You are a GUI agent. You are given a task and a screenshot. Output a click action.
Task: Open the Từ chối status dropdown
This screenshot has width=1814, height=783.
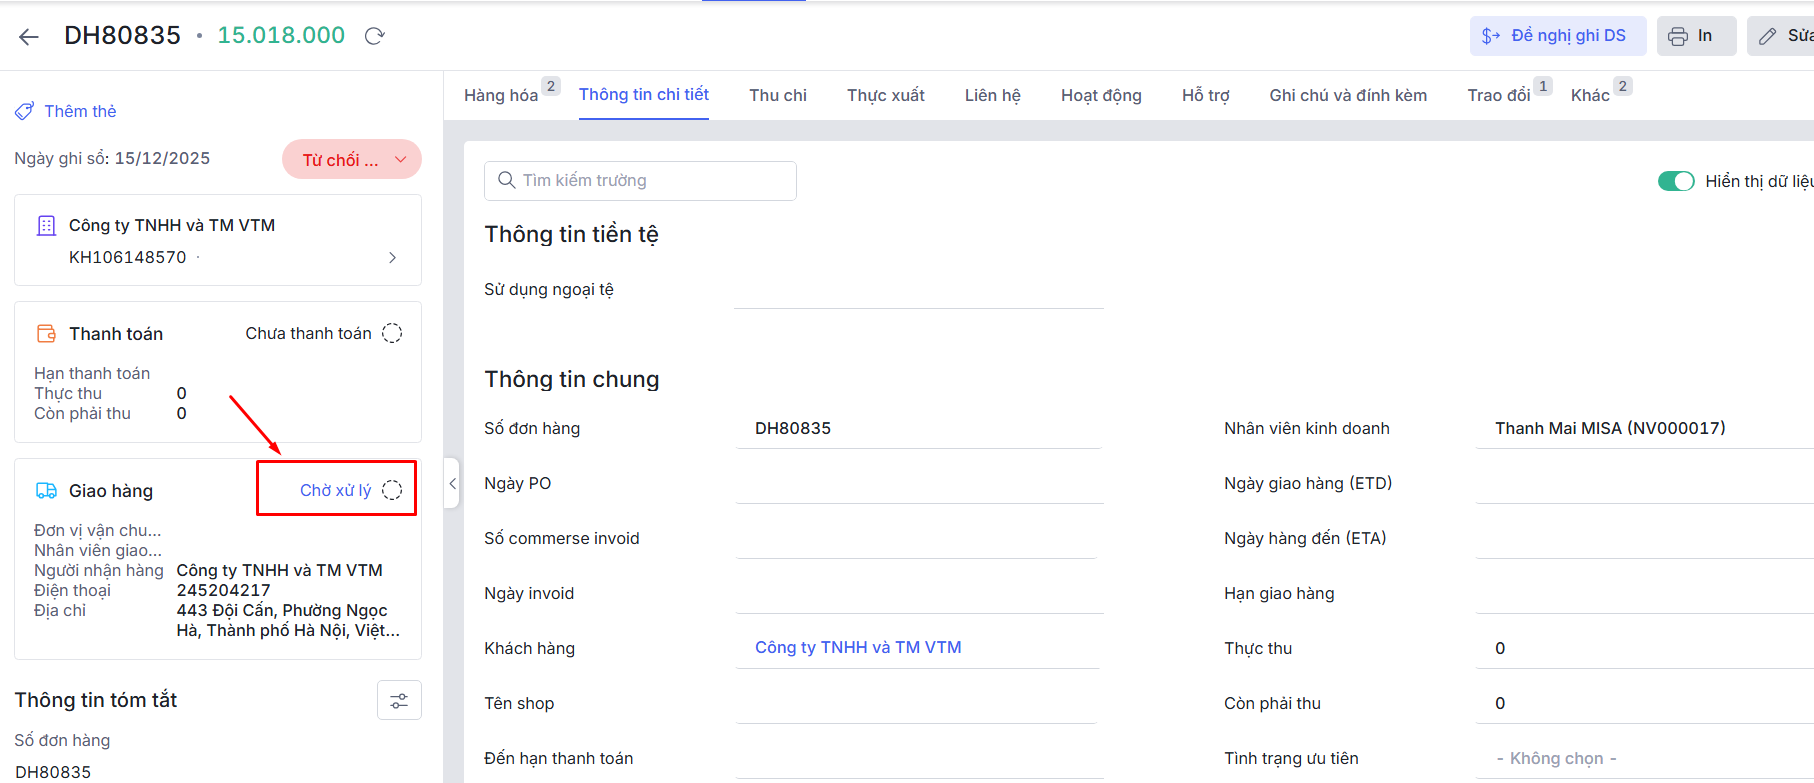tap(352, 160)
